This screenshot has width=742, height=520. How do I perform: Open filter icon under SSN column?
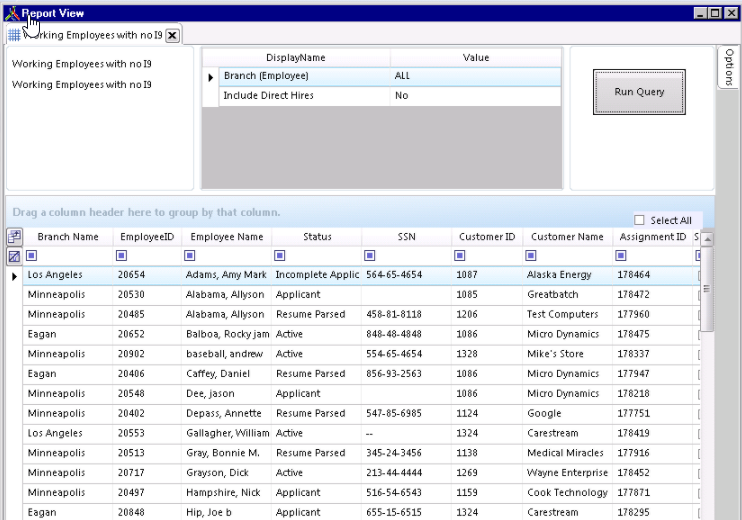(370, 256)
